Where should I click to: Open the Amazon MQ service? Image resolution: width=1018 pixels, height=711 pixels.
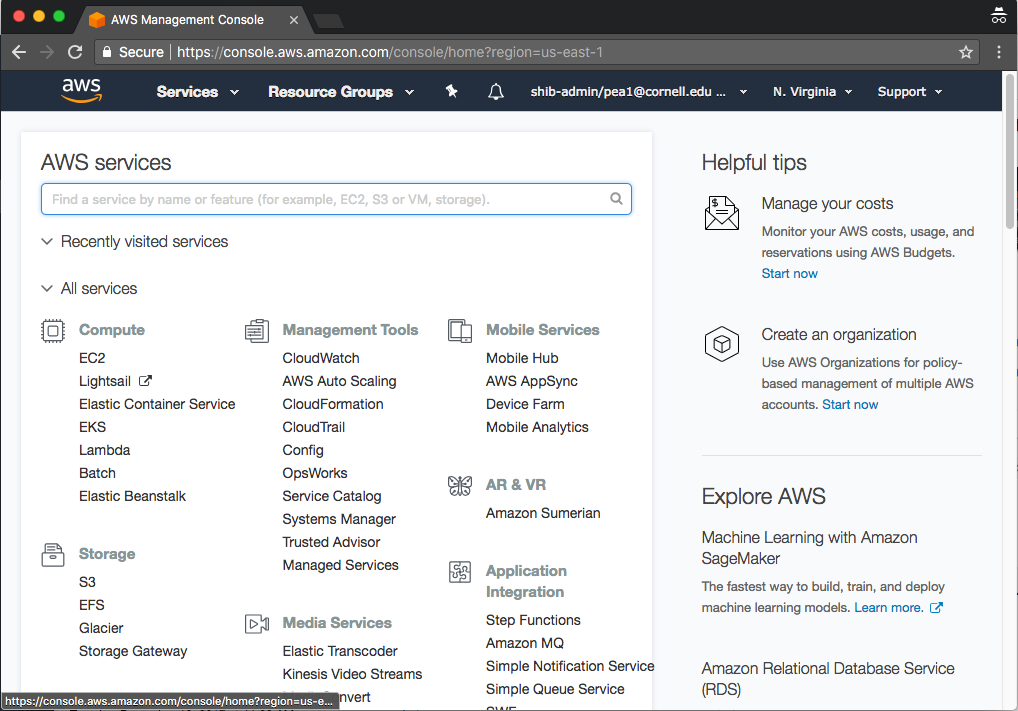[x=525, y=643]
